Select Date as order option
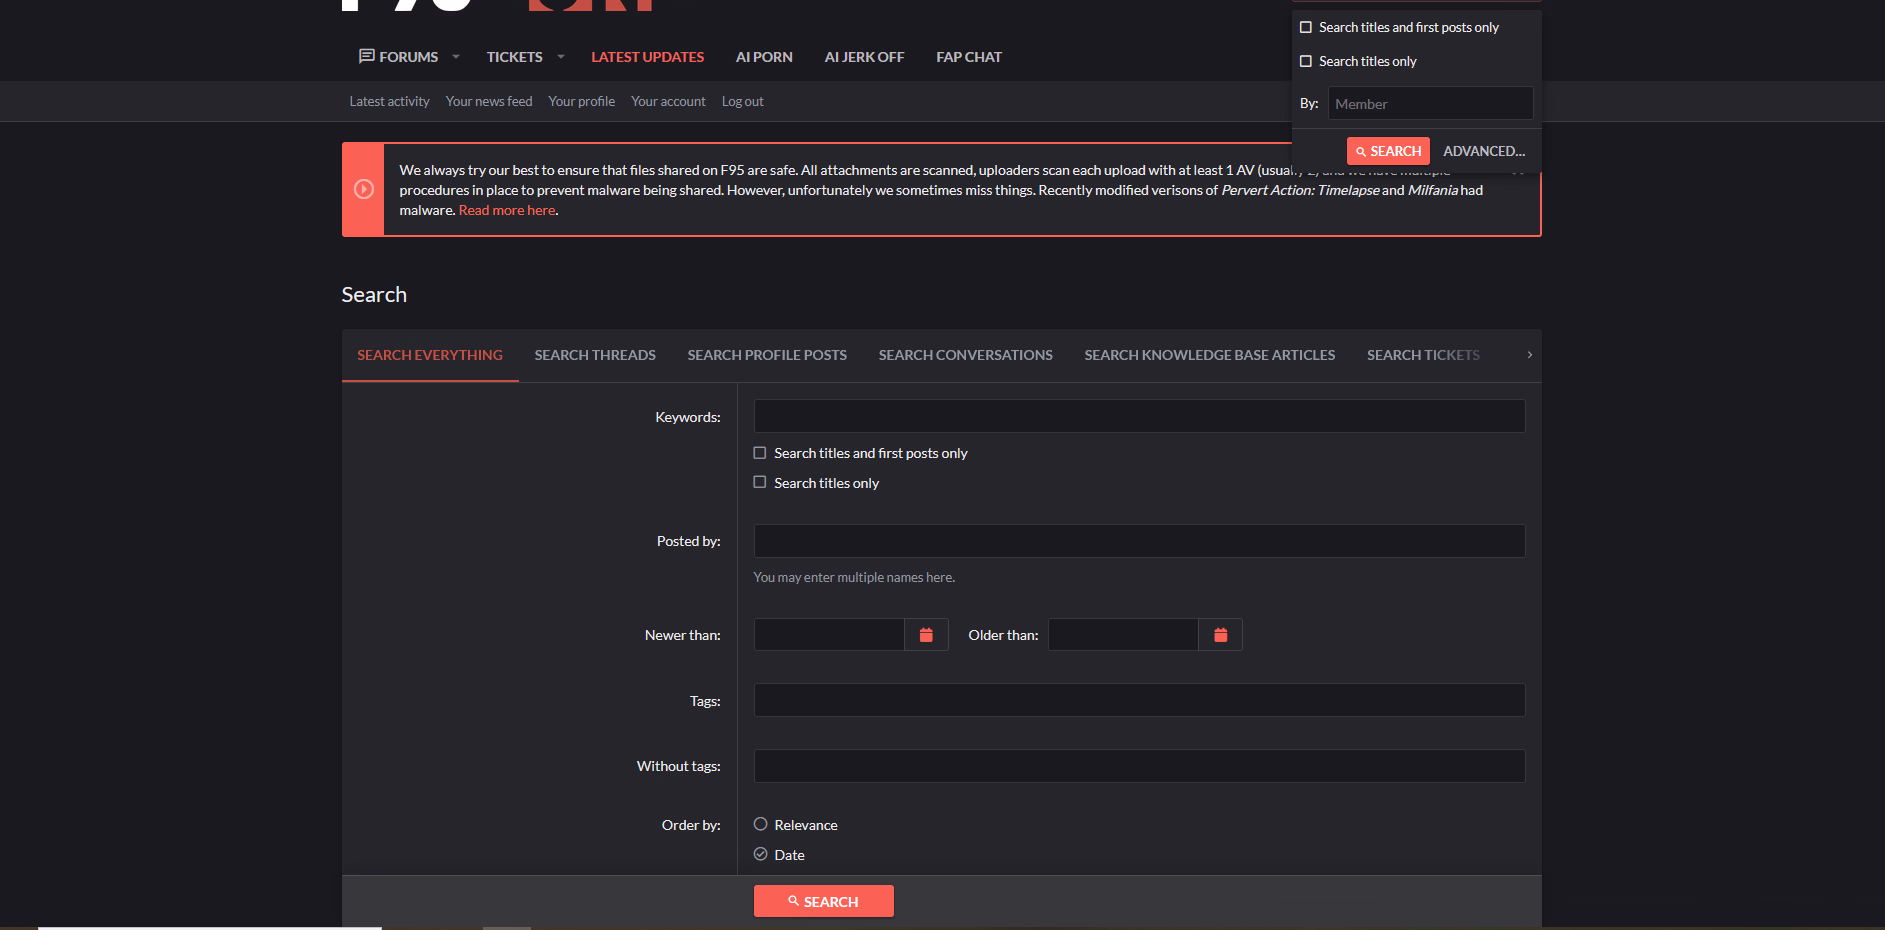 point(761,855)
